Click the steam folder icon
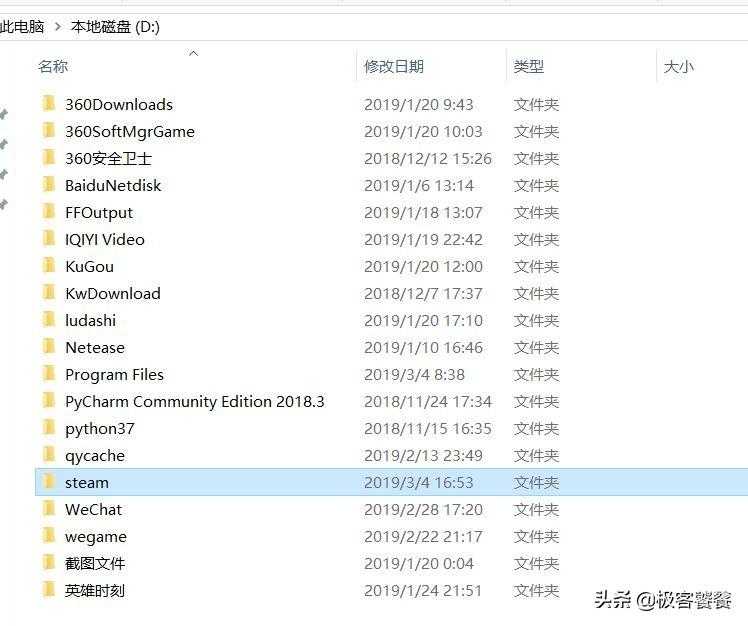 point(48,482)
